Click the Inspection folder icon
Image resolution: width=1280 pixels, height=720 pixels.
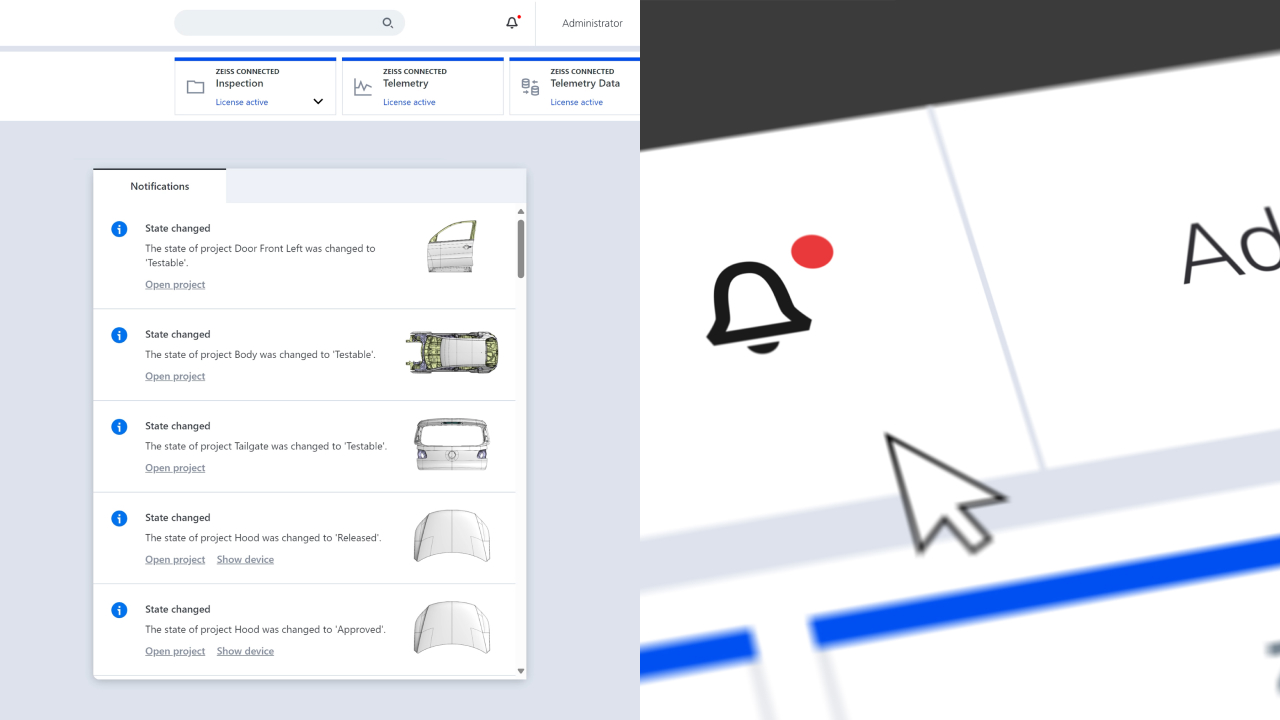tap(196, 87)
